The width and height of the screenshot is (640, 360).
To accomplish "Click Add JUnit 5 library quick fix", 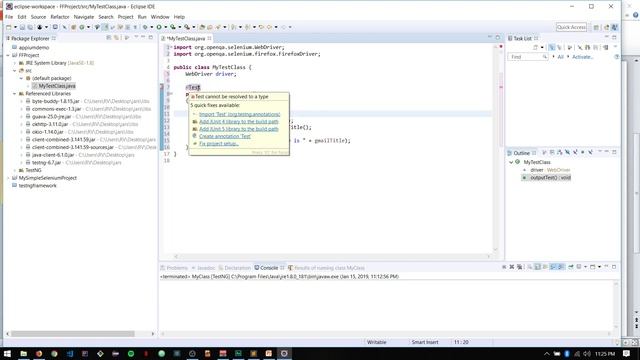I will point(239,129).
